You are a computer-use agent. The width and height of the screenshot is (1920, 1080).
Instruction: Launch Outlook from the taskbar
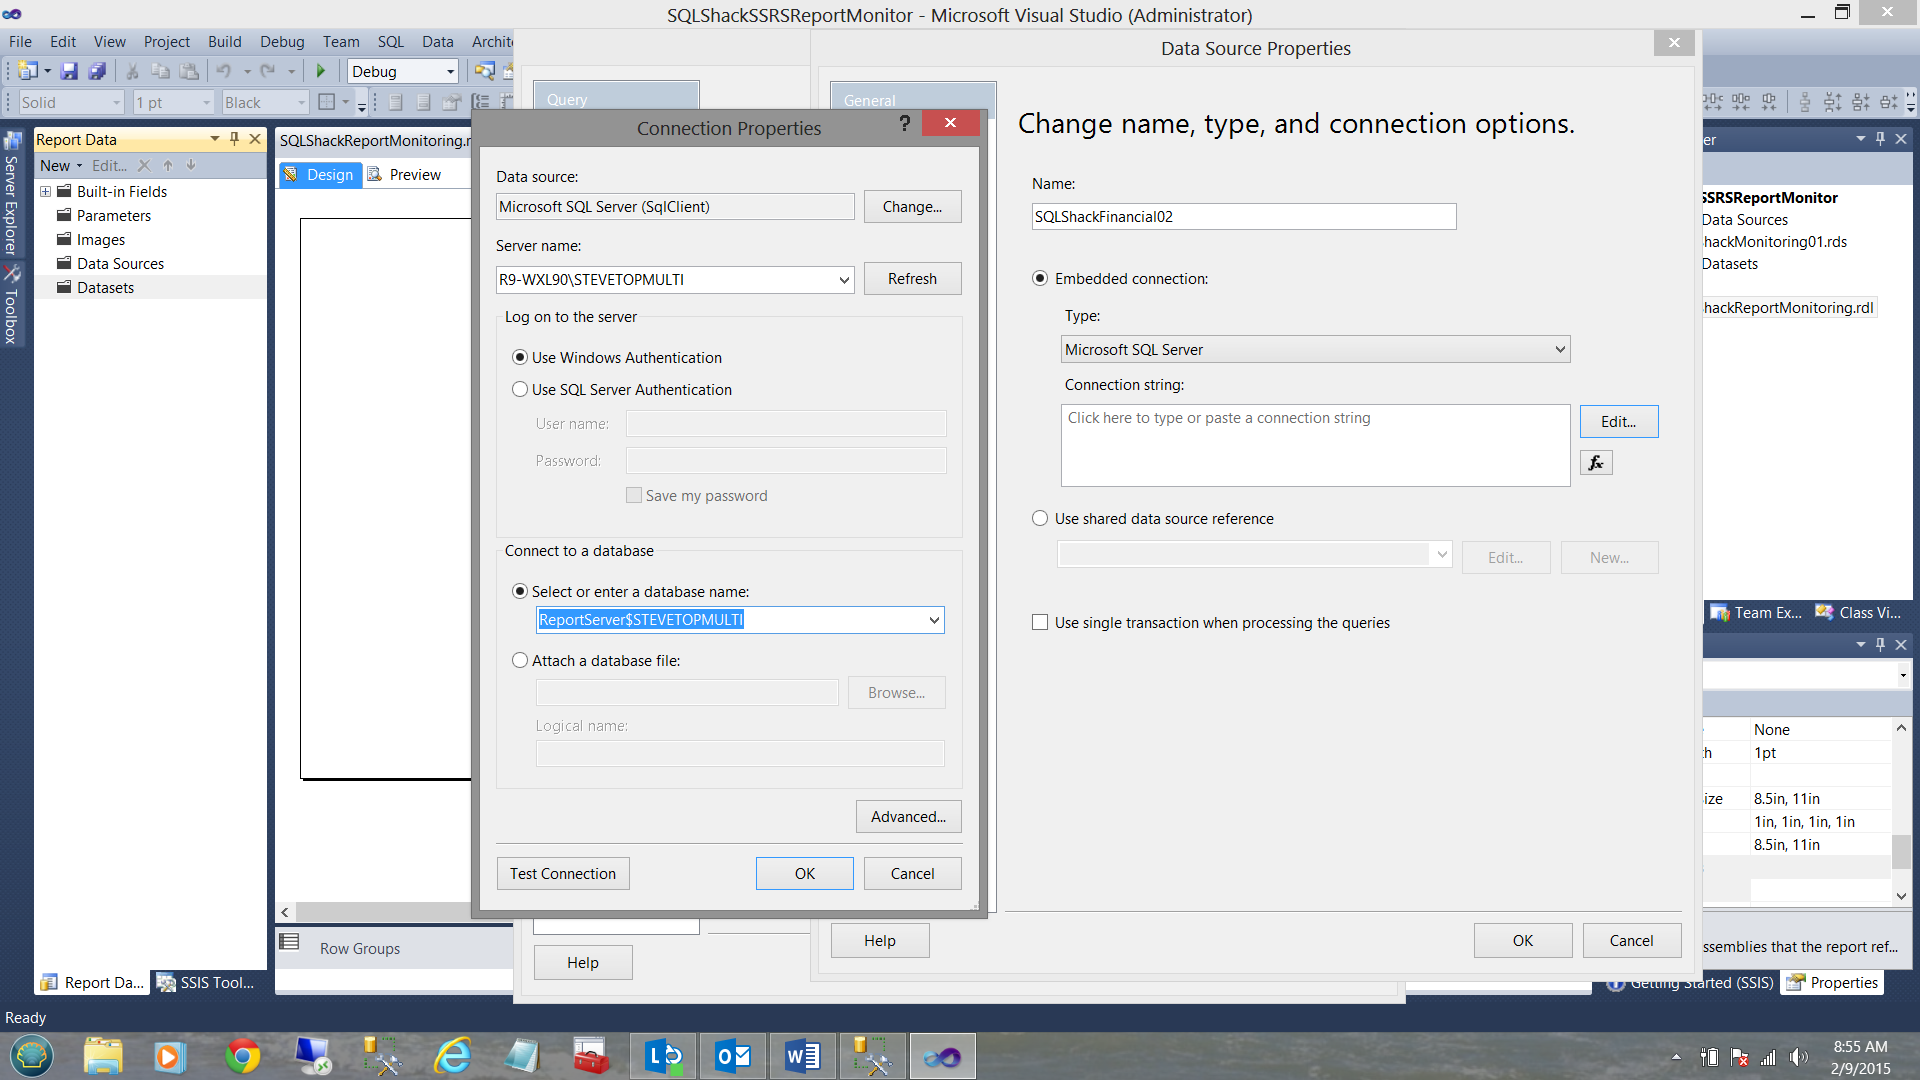733,1056
